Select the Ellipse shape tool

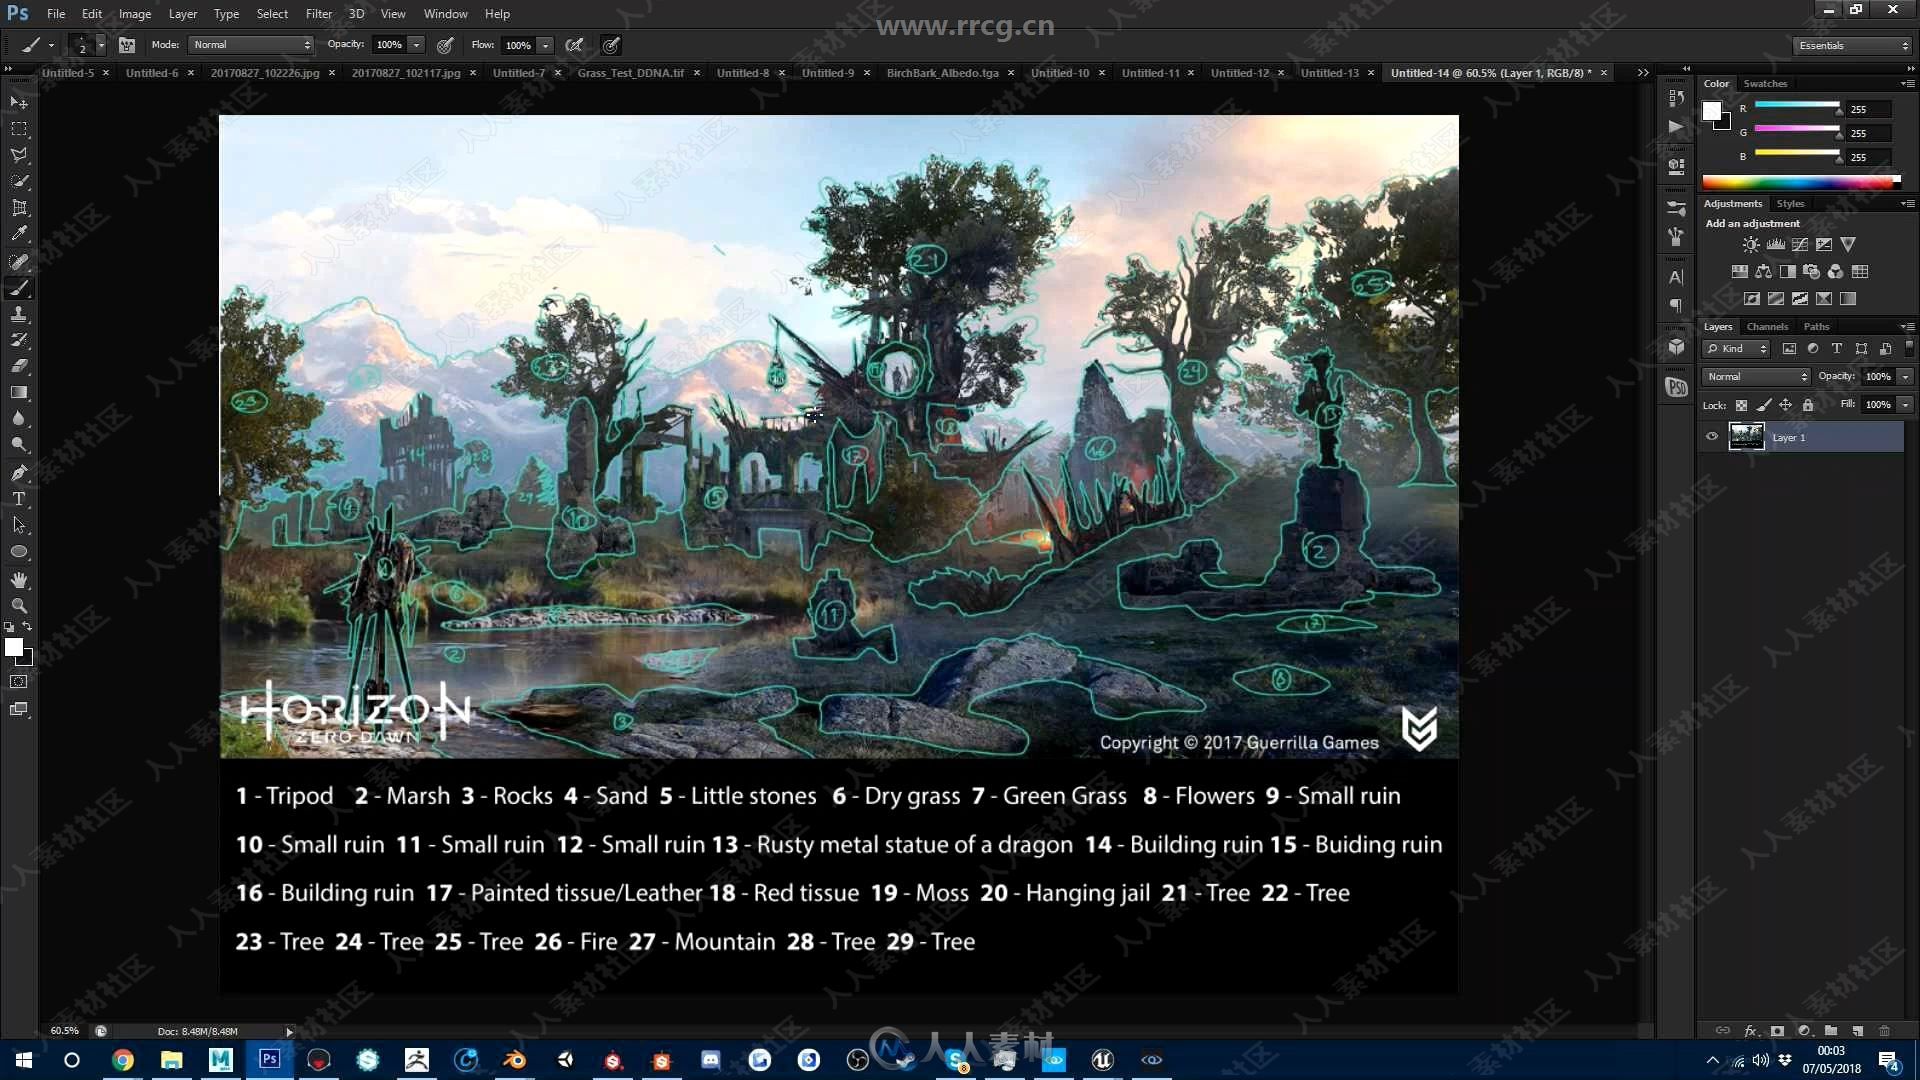click(19, 552)
